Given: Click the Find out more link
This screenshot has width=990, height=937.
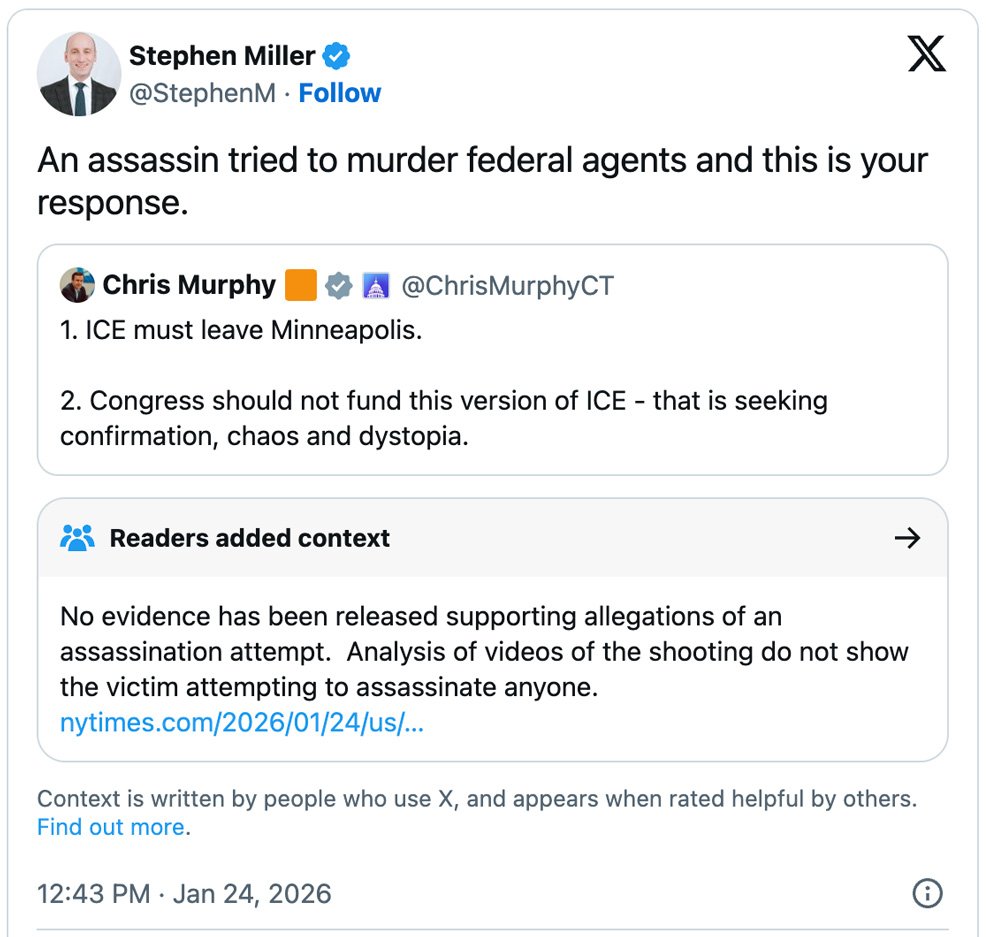Looking at the screenshot, I should (x=111, y=827).
